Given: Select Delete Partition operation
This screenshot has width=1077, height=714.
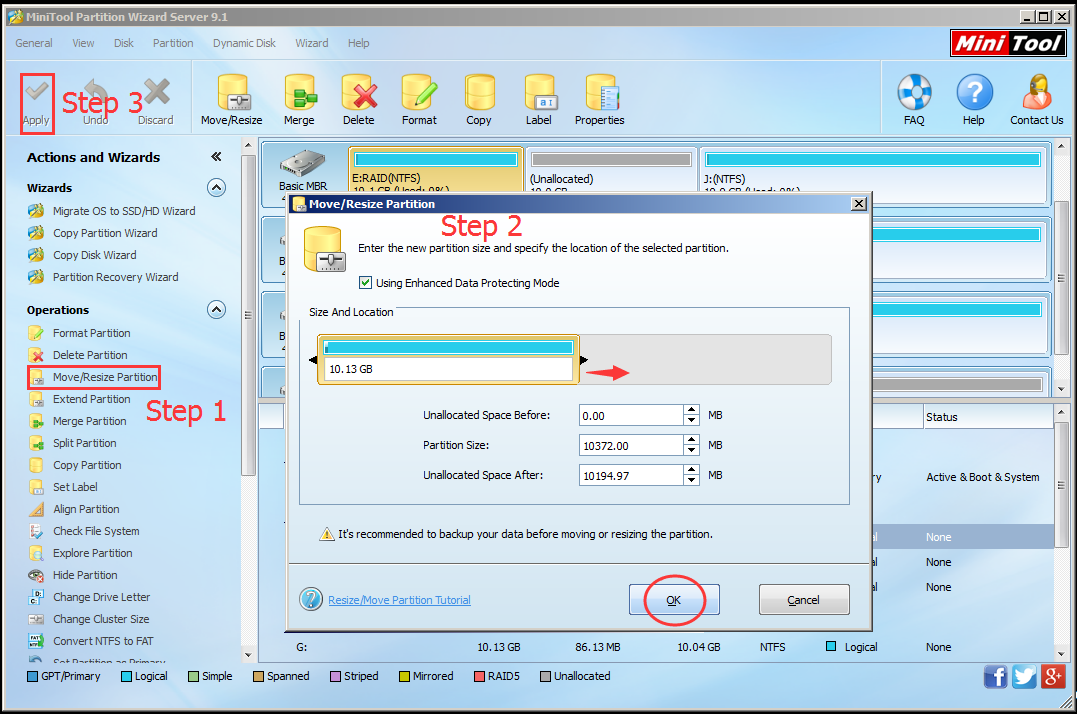Looking at the screenshot, I should [x=90, y=355].
